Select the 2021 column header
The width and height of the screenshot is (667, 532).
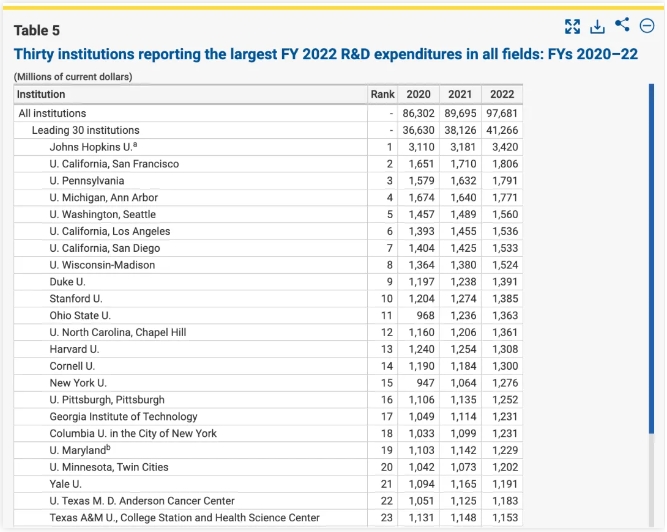pyautogui.click(x=460, y=94)
